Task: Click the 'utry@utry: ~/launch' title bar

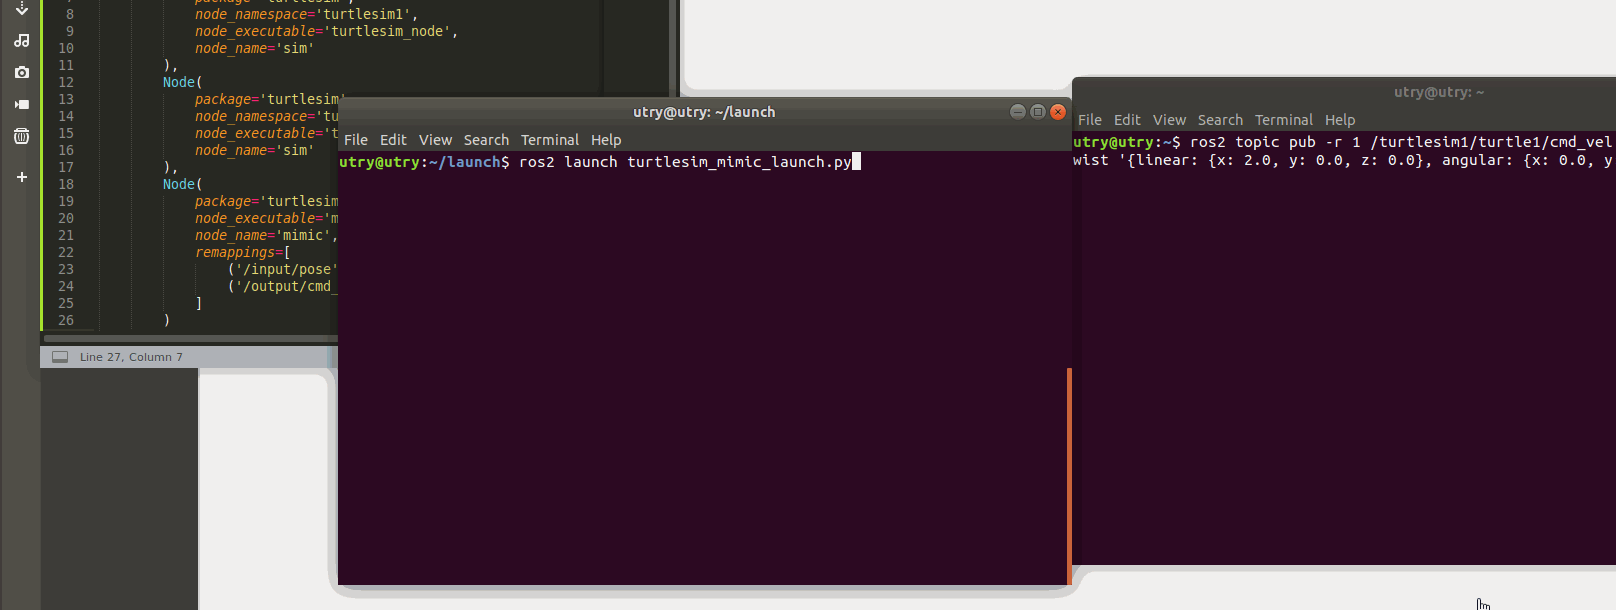Action: click(704, 112)
